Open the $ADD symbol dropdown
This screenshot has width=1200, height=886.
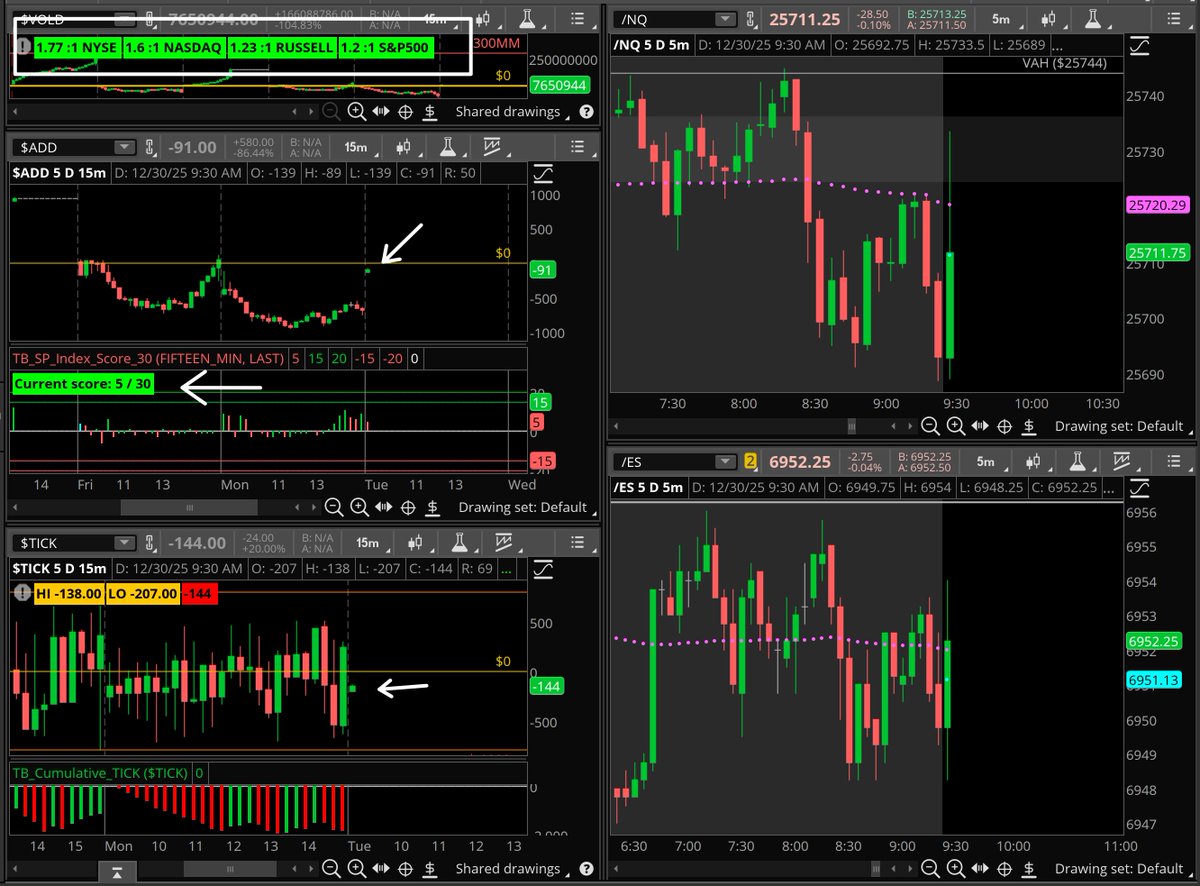pos(123,147)
